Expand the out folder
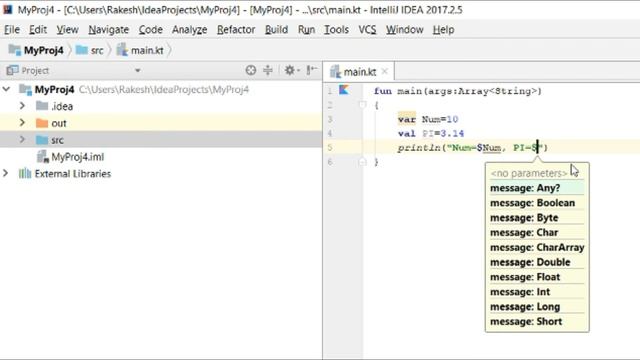The height and width of the screenshot is (360, 640). tap(22, 123)
